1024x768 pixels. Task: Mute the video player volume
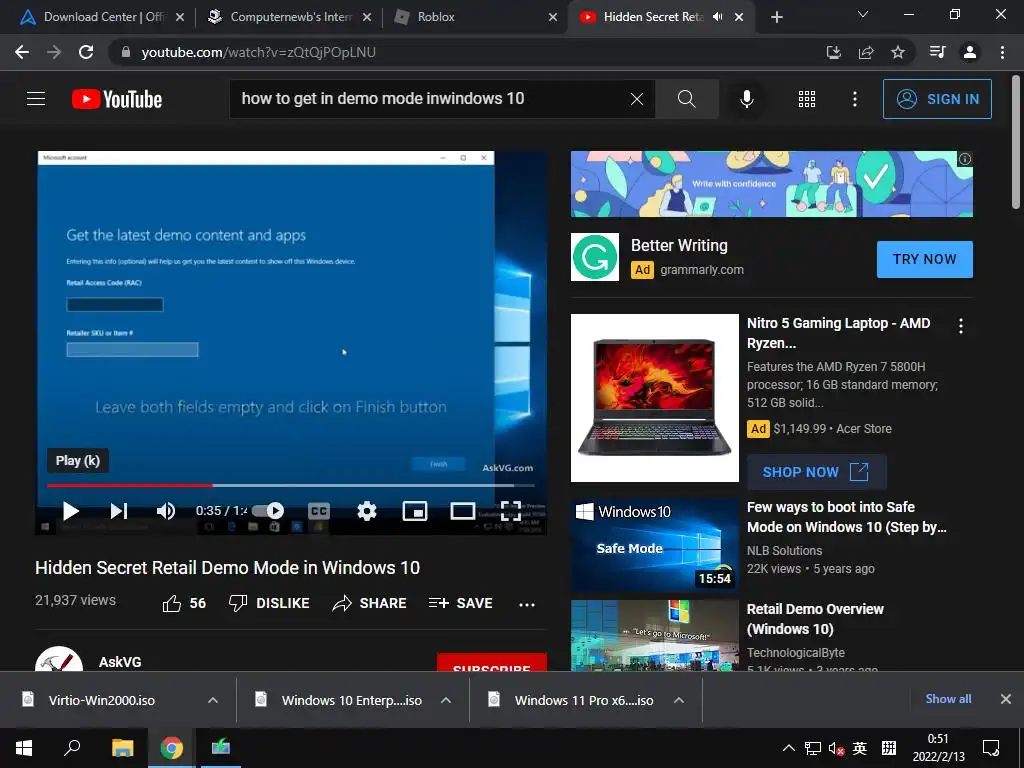pyautogui.click(x=166, y=511)
